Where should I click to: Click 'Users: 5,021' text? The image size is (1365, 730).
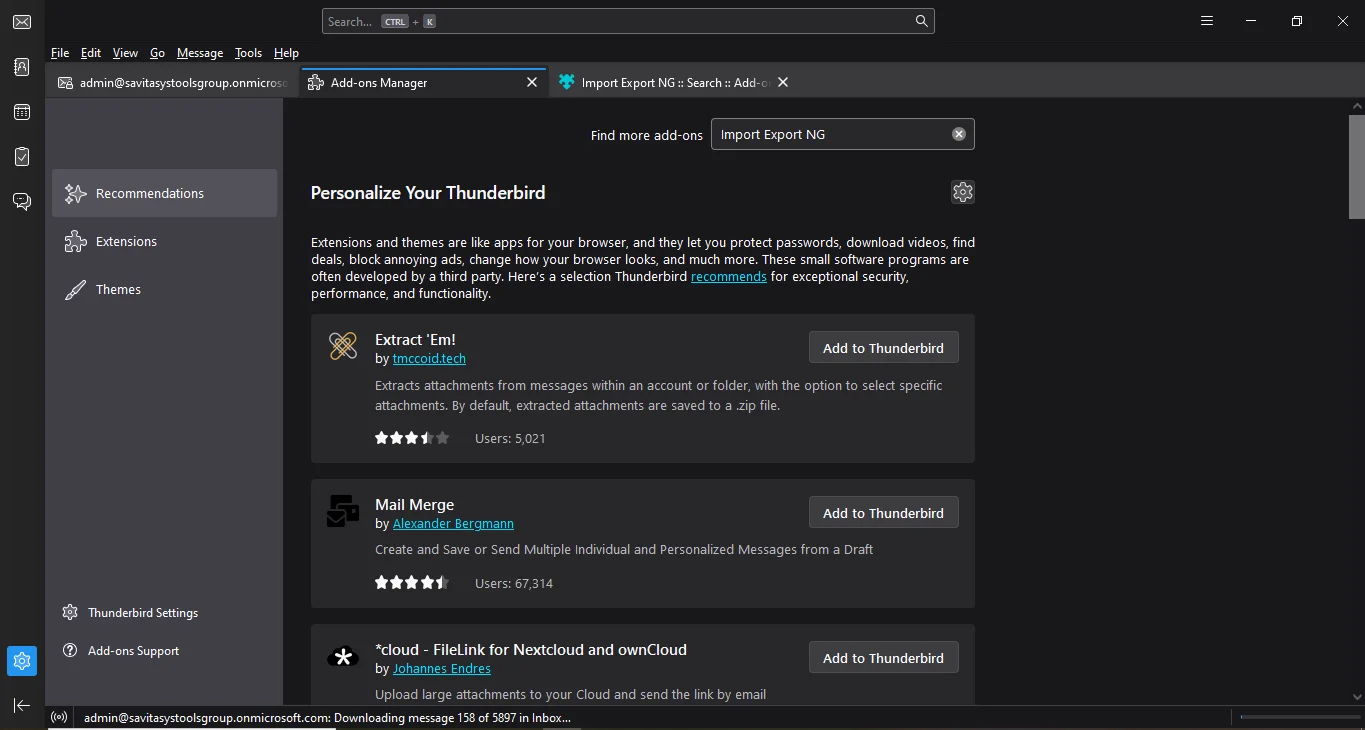(510, 438)
